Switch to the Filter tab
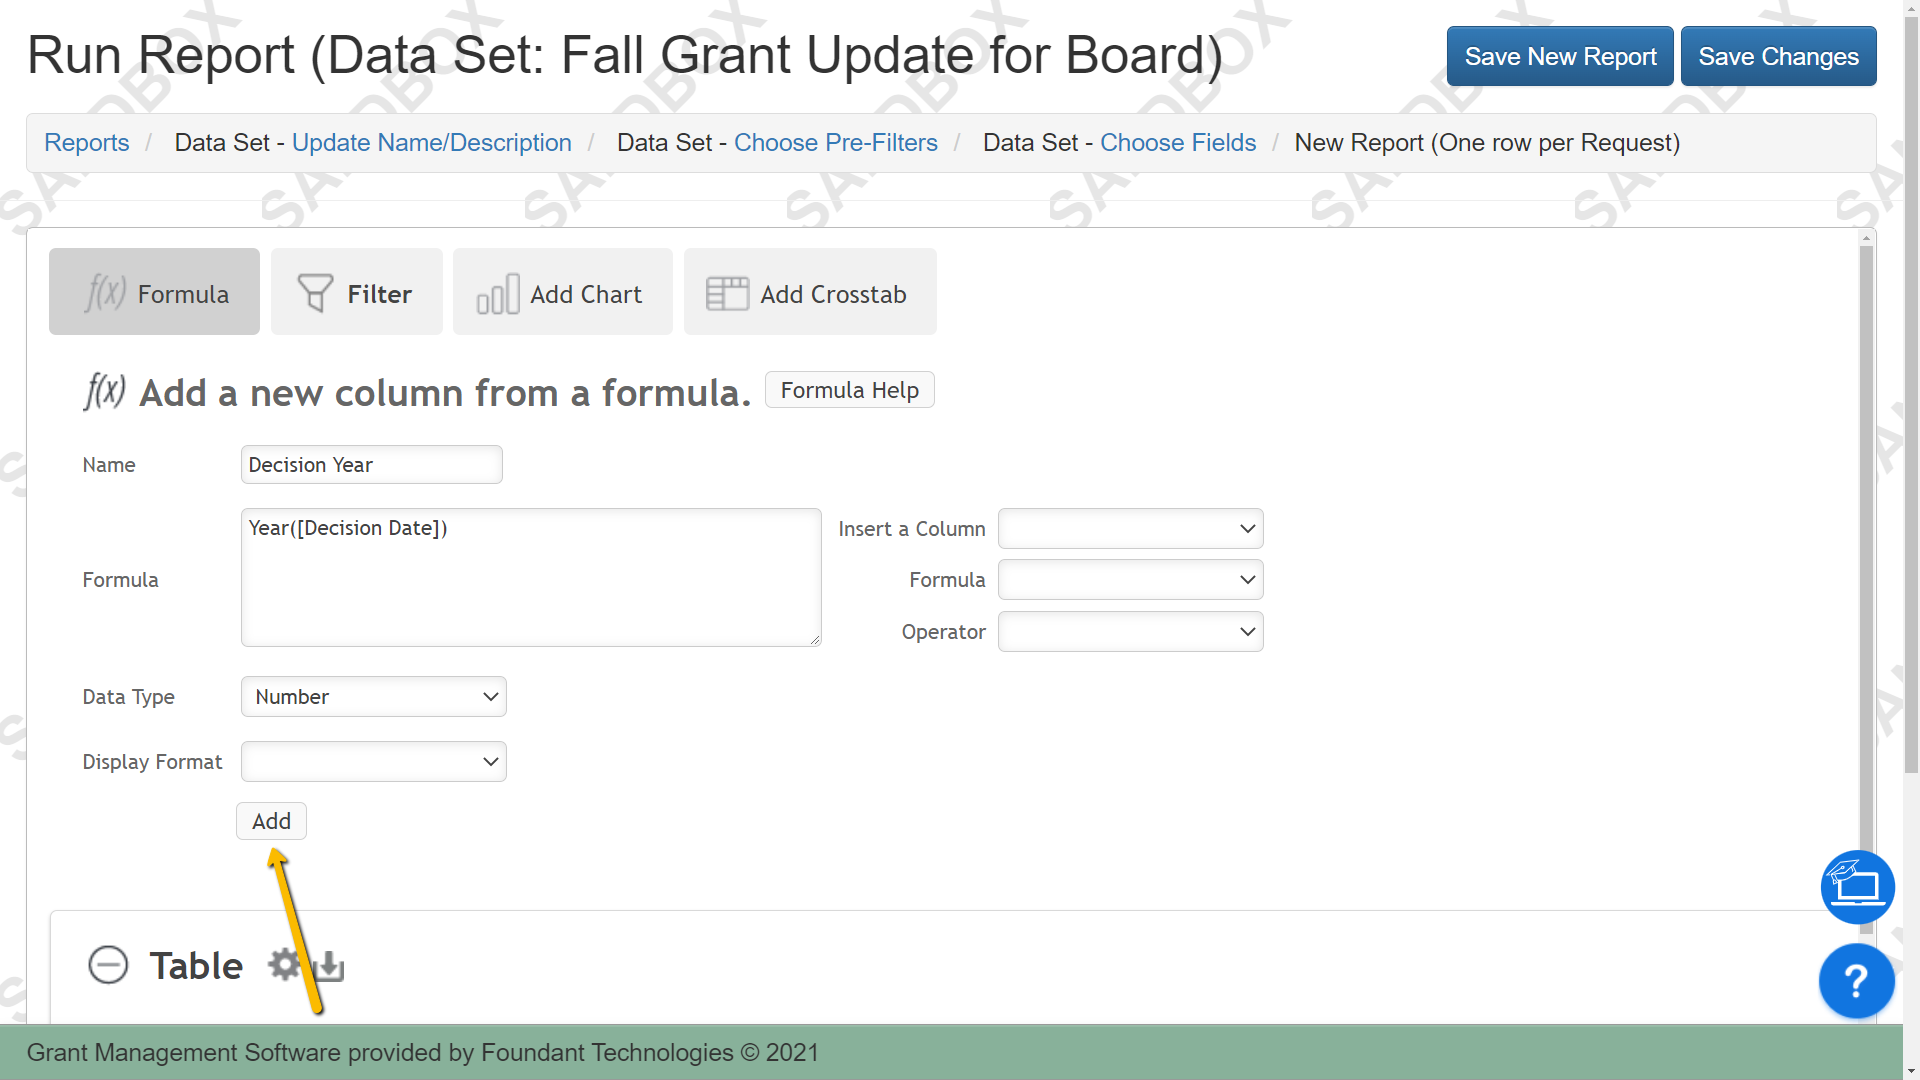 click(356, 292)
